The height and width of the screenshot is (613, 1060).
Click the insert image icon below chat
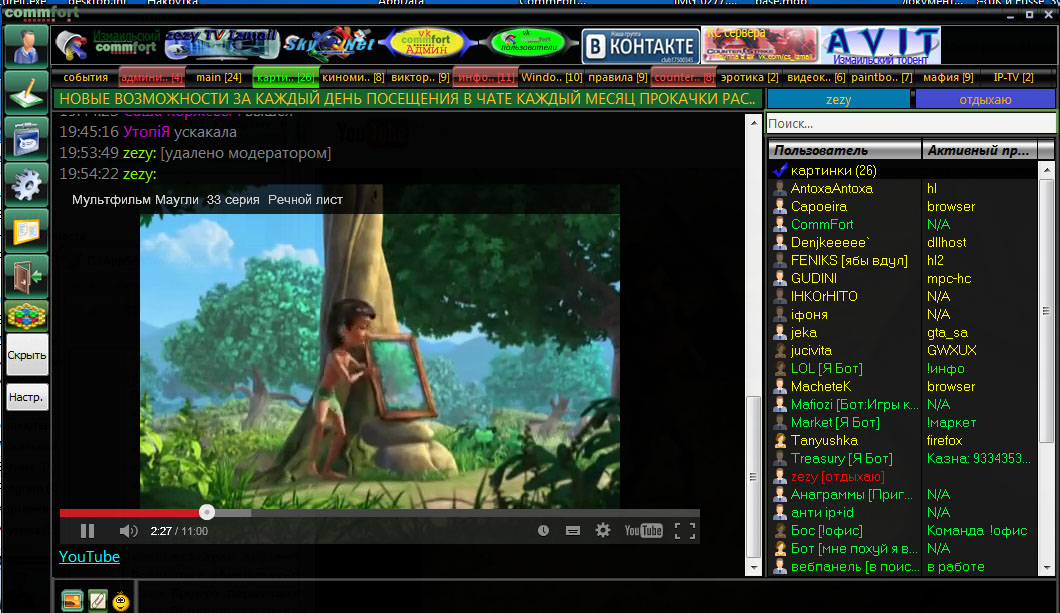click(x=72, y=600)
